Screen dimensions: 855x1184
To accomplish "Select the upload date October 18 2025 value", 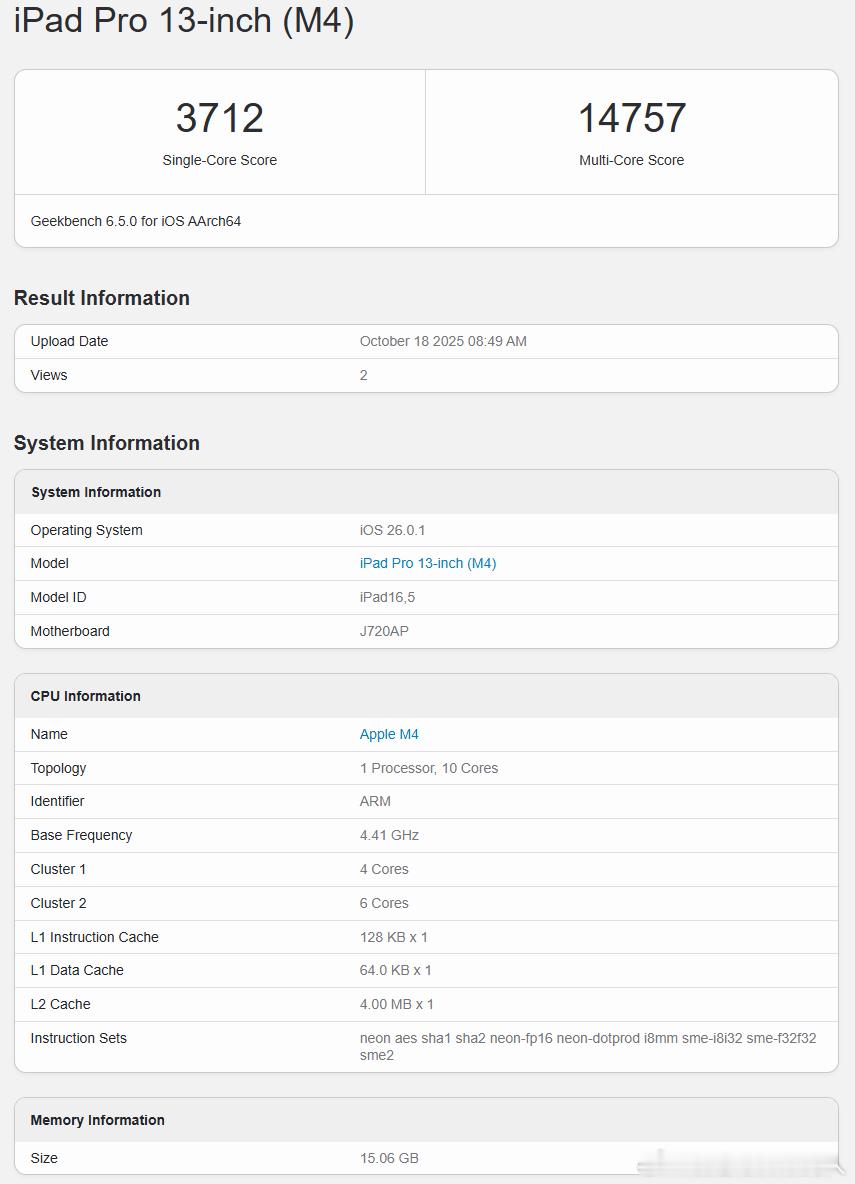I will [x=443, y=341].
